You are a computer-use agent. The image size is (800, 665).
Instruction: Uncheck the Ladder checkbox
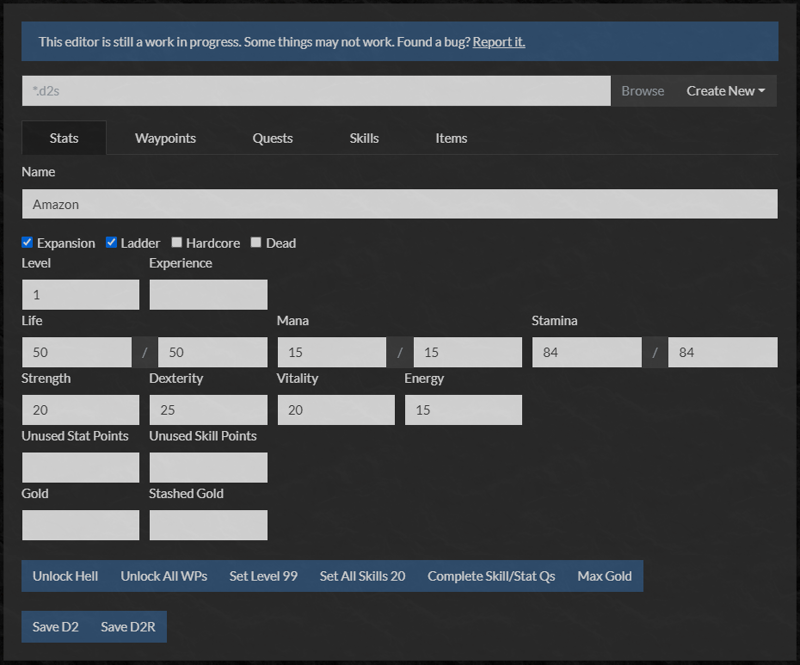pos(111,242)
